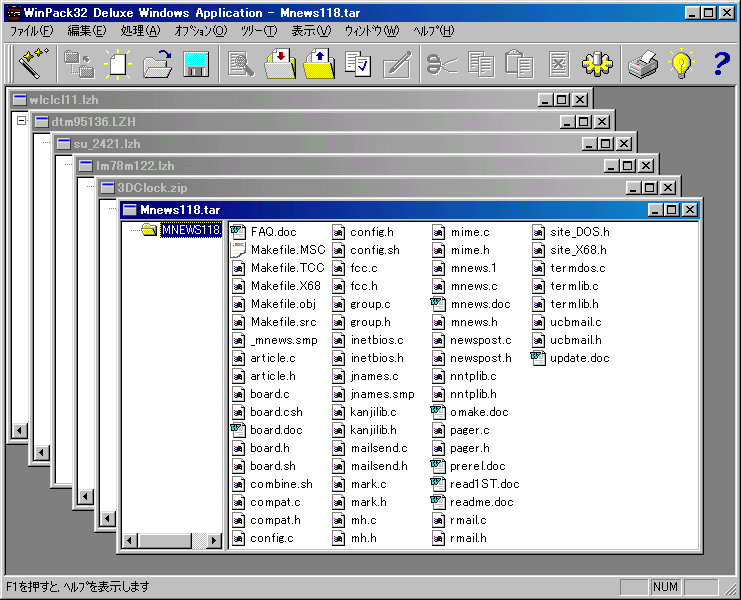Viewport: 741px width, 600px height.
Task: Close the dtm95136.LZH child window
Action: 602,122
